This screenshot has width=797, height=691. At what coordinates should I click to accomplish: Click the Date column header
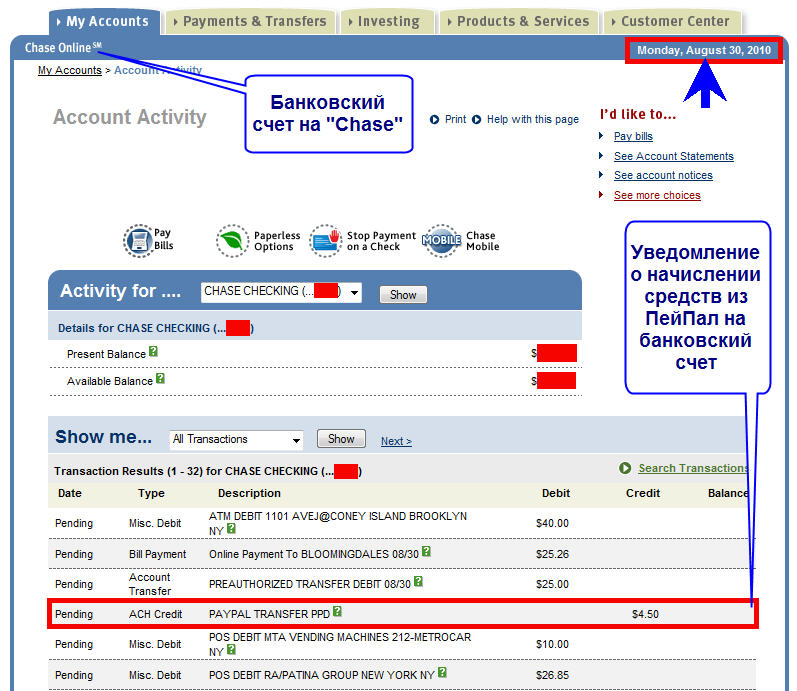pos(70,493)
